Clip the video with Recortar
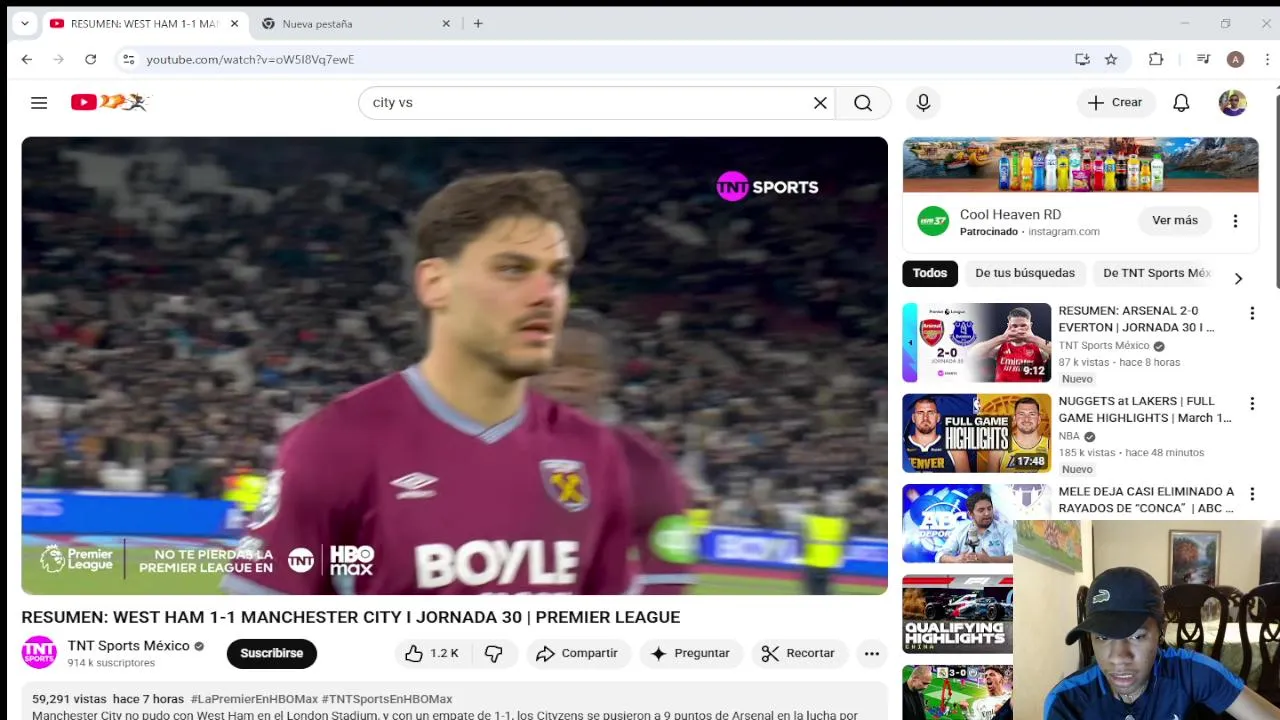The height and width of the screenshot is (720, 1280). [798, 653]
